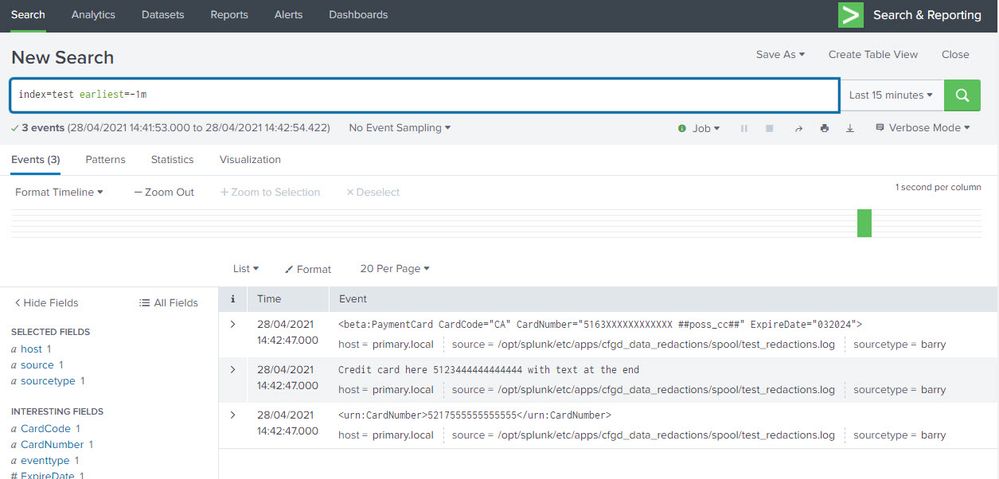Click Zoom Out on the timeline
This screenshot has width=999, height=479.
coord(164,192)
